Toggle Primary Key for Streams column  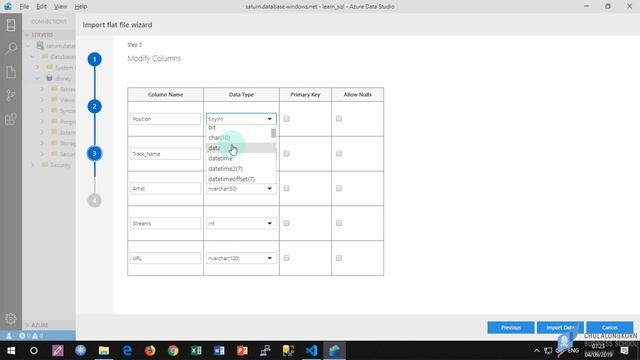[x=287, y=223]
